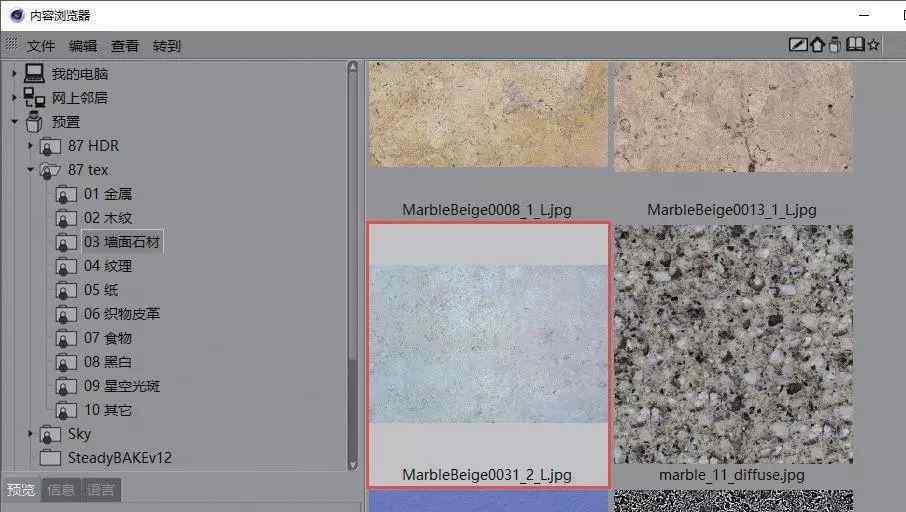Click the 03 墙面石材 folder icon
This screenshot has height=512, width=906.
click(x=66, y=243)
